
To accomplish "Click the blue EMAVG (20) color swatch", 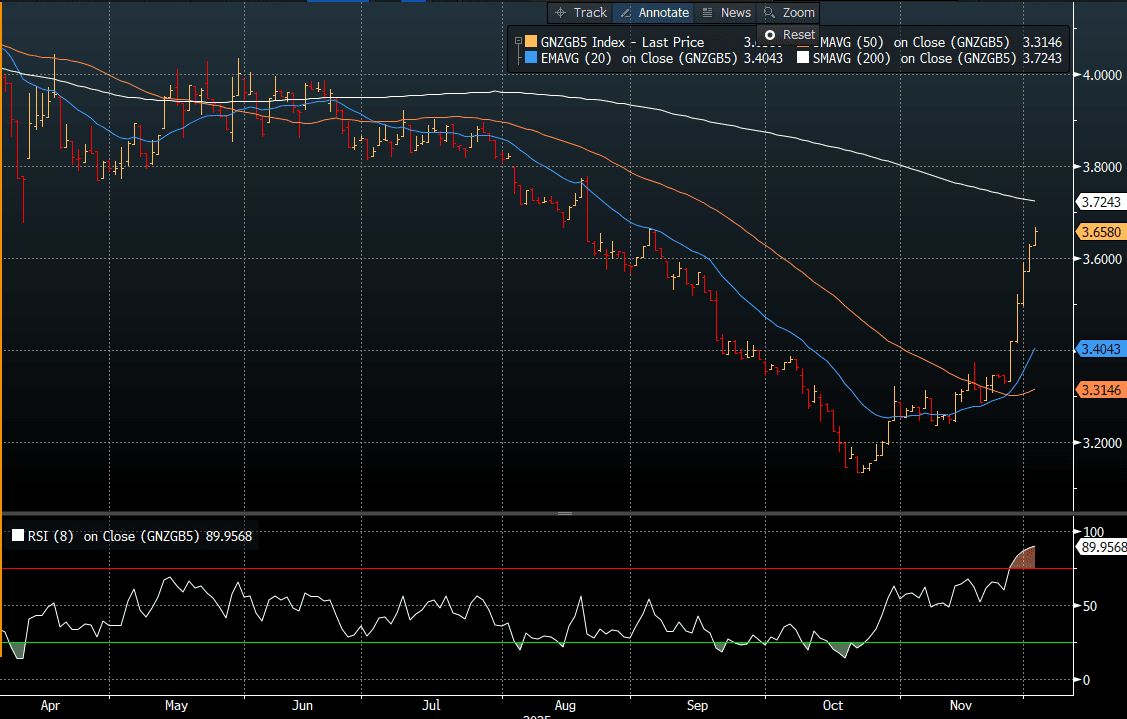I will click(x=530, y=59).
